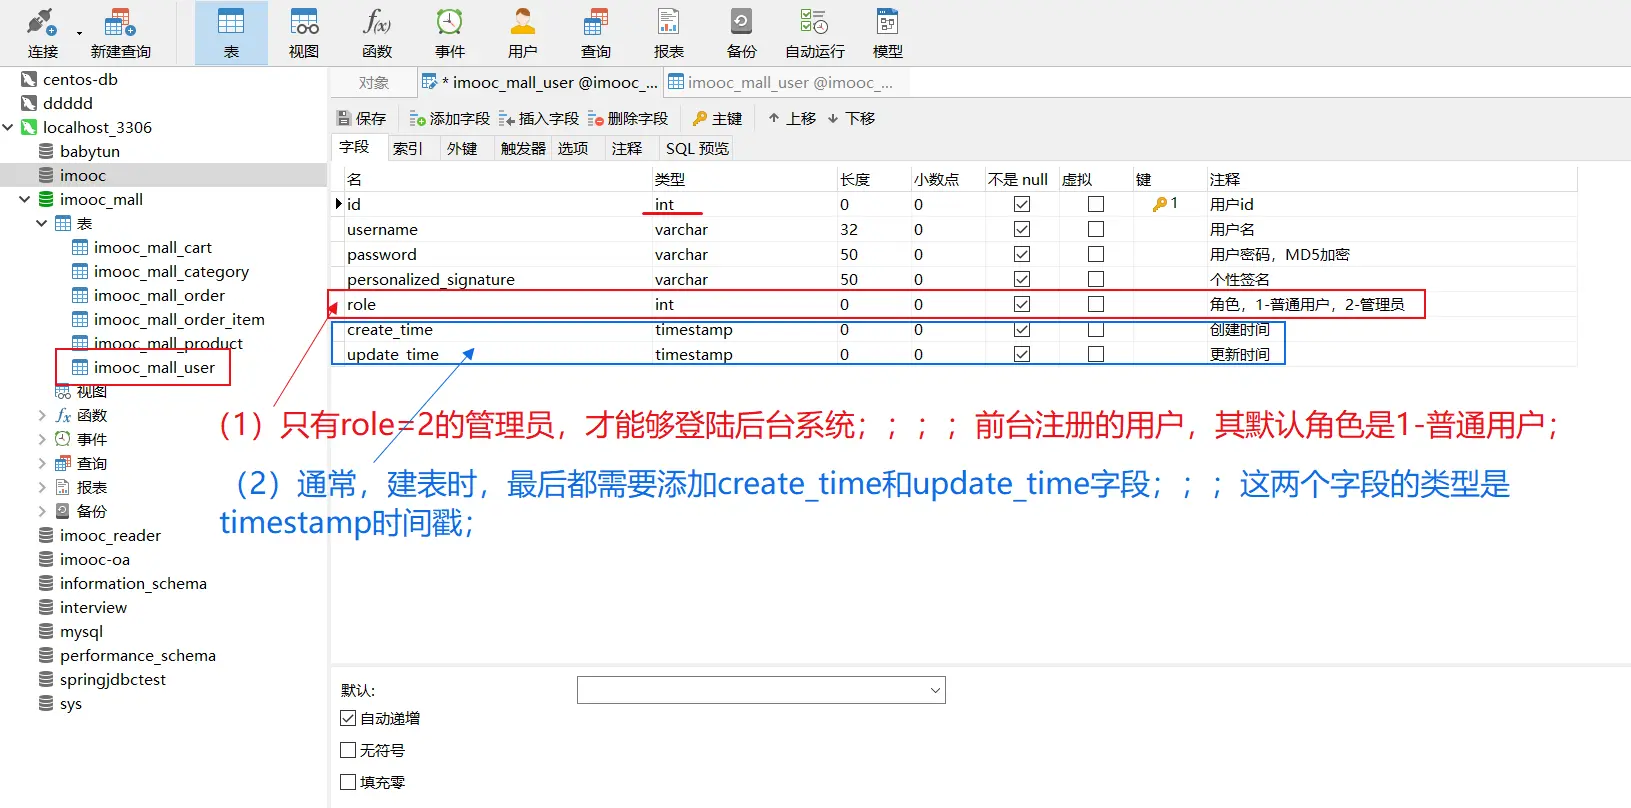Image resolution: width=1631 pixels, height=808 pixels.
Task: Uncheck the 自动递增 auto increment checkbox
Action: (x=348, y=718)
